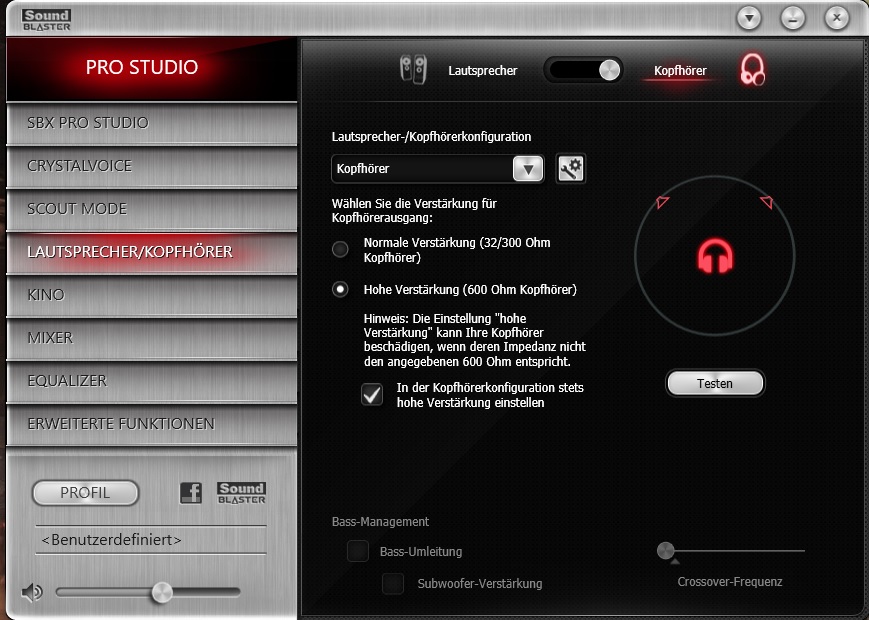Click the PRO STUDIO header banner

click(x=152, y=68)
